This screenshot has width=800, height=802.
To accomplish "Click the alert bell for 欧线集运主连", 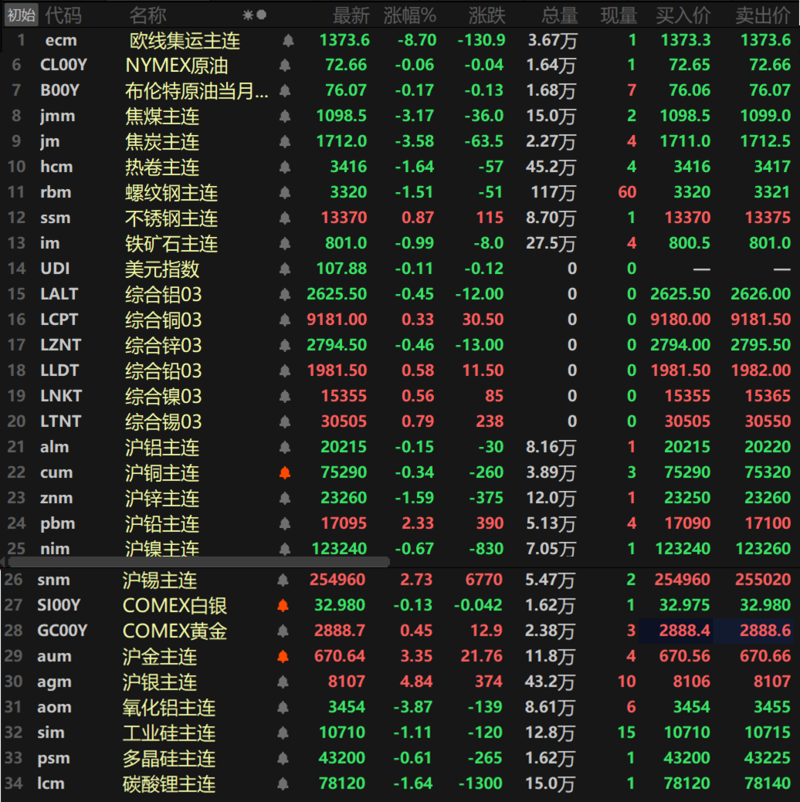I will [x=288, y=40].
